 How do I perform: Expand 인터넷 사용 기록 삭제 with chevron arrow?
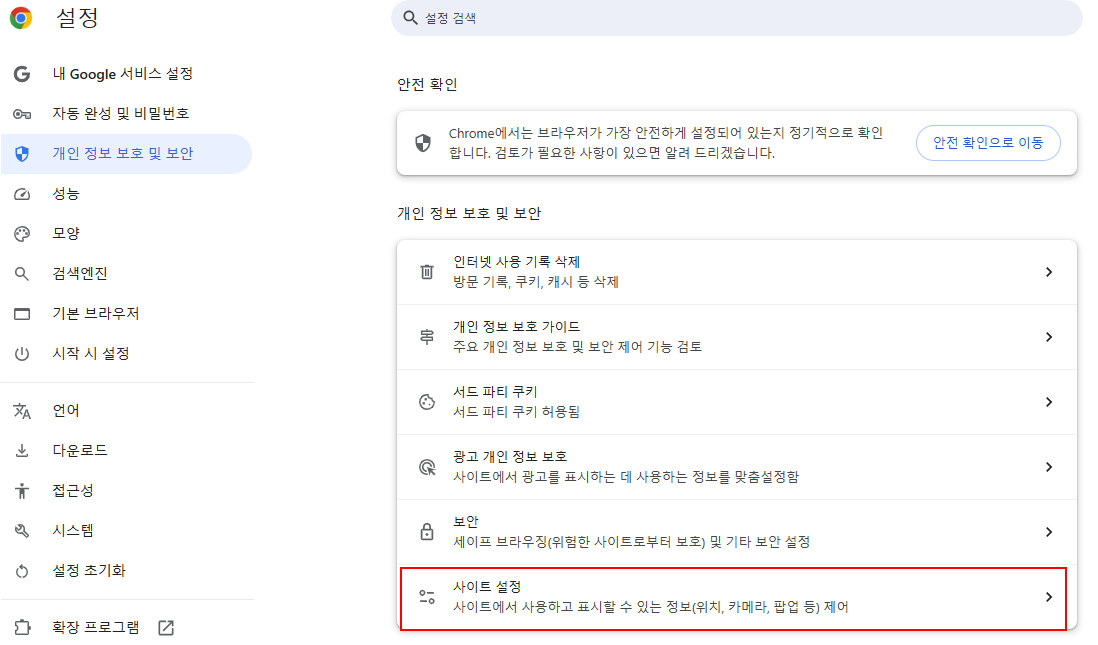1048,272
